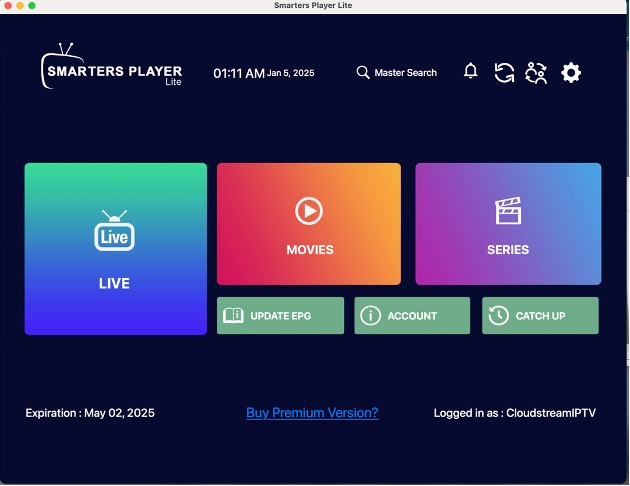Open the Master Search field
This screenshot has height=486, width=630.
coord(397,73)
